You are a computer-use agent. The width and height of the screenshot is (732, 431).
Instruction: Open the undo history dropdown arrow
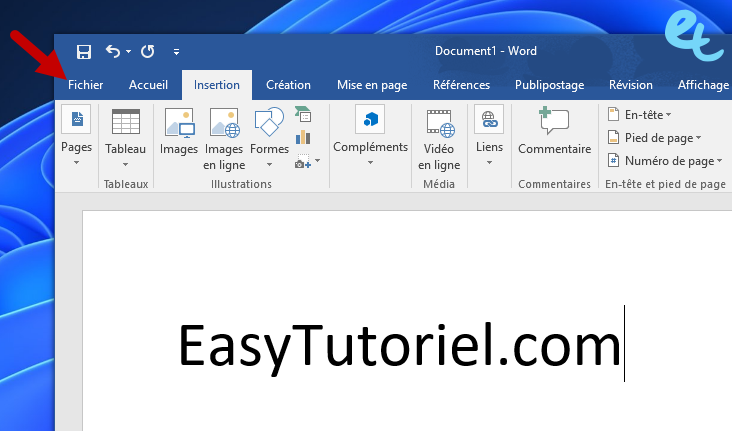point(128,51)
